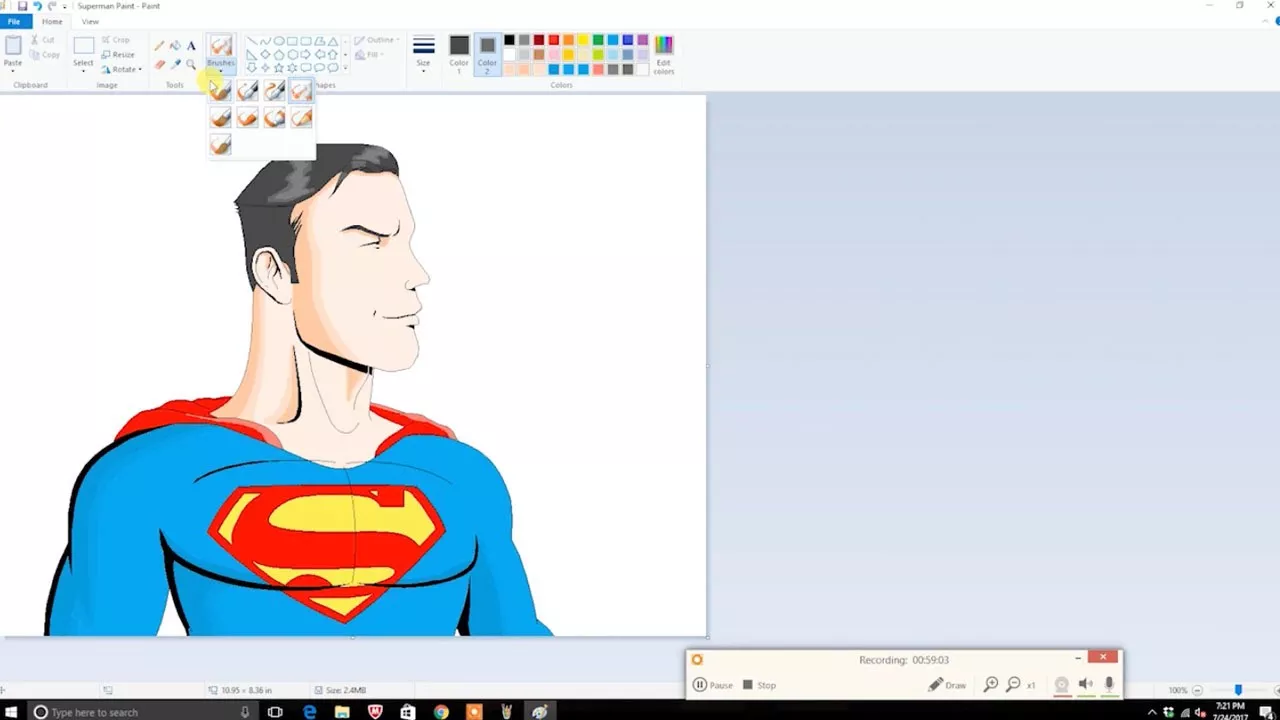Click Save icon in quick access toolbar

[x=22, y=6]
